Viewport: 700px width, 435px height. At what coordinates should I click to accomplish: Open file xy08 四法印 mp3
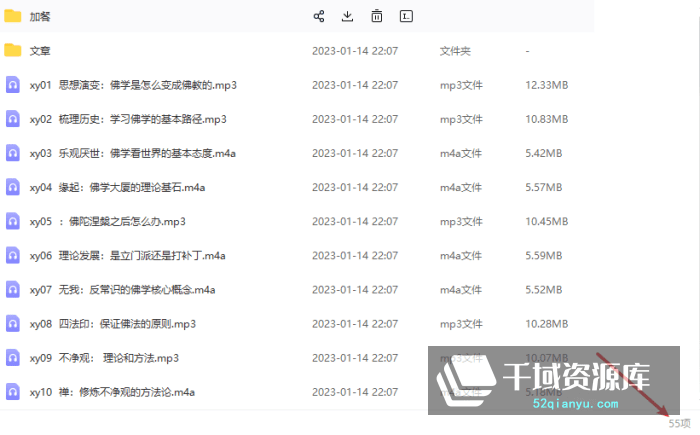pos(113,324)
